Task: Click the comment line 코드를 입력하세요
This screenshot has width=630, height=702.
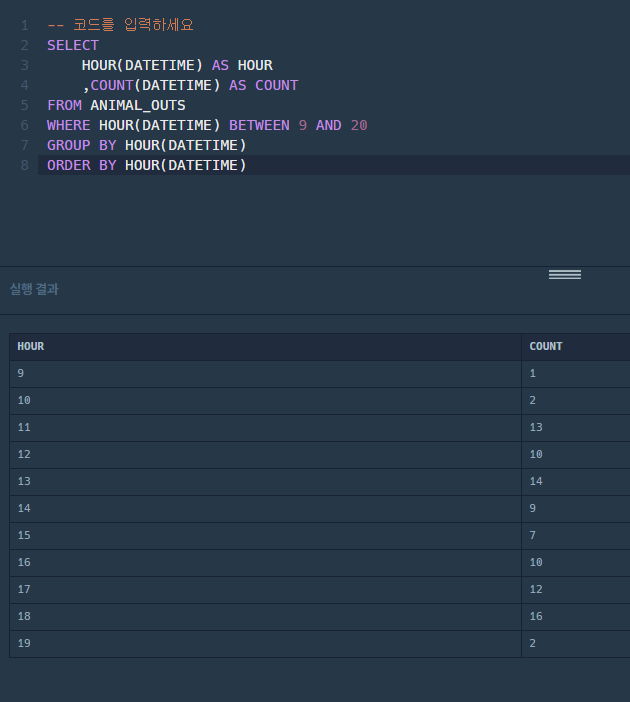Action: tap(120, 25)
